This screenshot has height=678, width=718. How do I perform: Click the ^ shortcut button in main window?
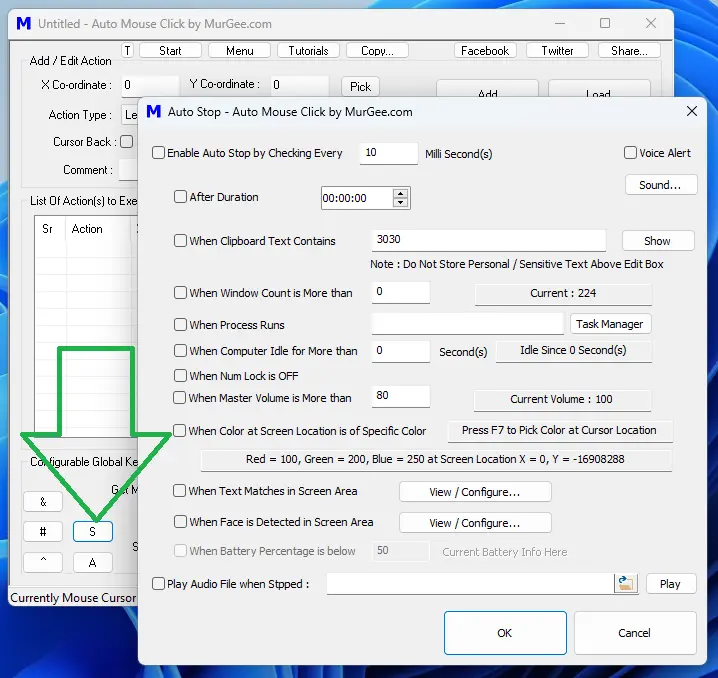coord(43,562)
